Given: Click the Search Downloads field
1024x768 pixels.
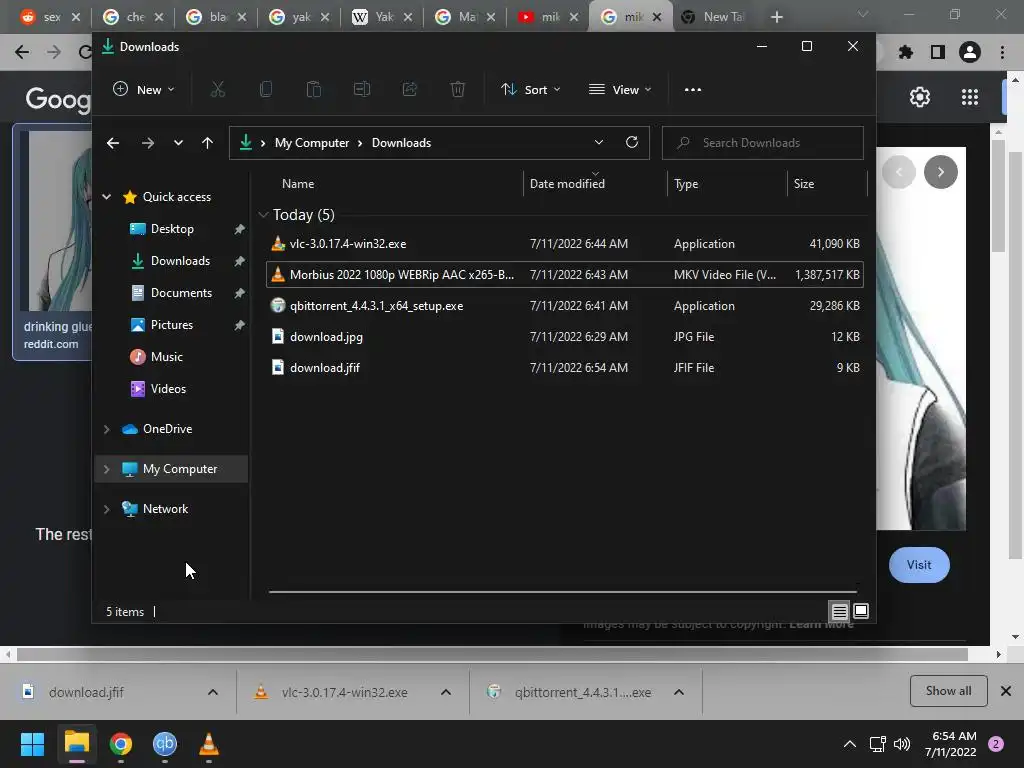Looking at the screenshot, I should click(x=763, y=143).
